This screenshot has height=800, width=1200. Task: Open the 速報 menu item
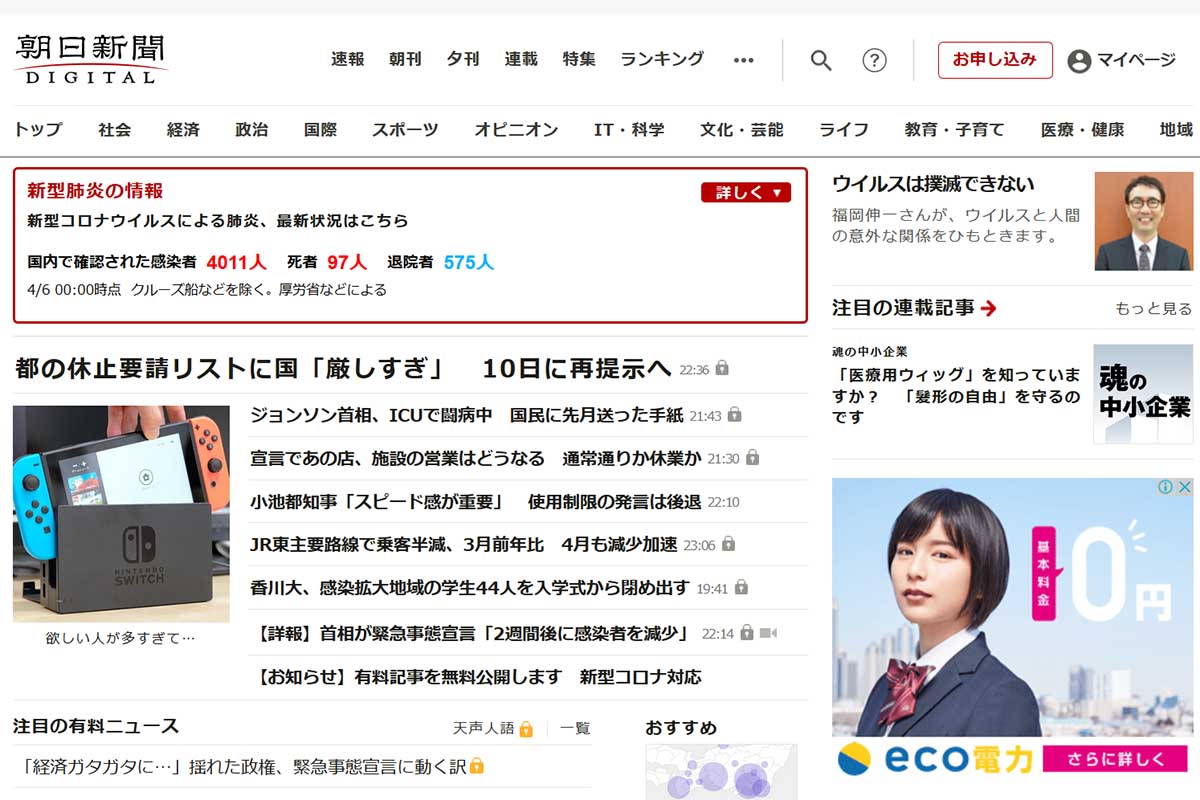[347, 59]
